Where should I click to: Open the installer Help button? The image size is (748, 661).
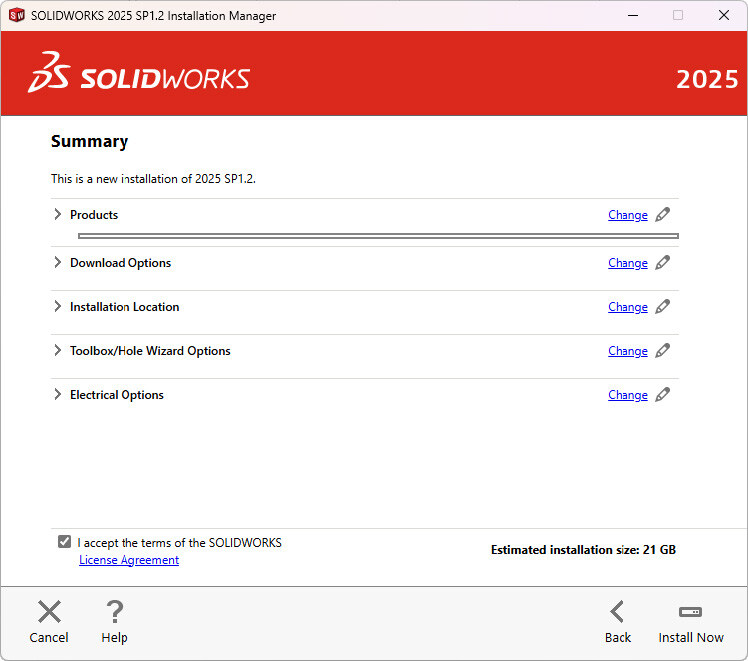pos(114,622)
